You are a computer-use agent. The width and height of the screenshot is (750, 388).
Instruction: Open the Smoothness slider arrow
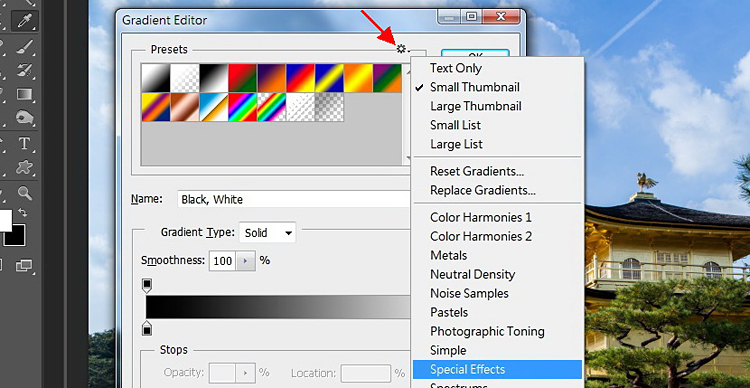pyautogui.click(x=246, y=261)
